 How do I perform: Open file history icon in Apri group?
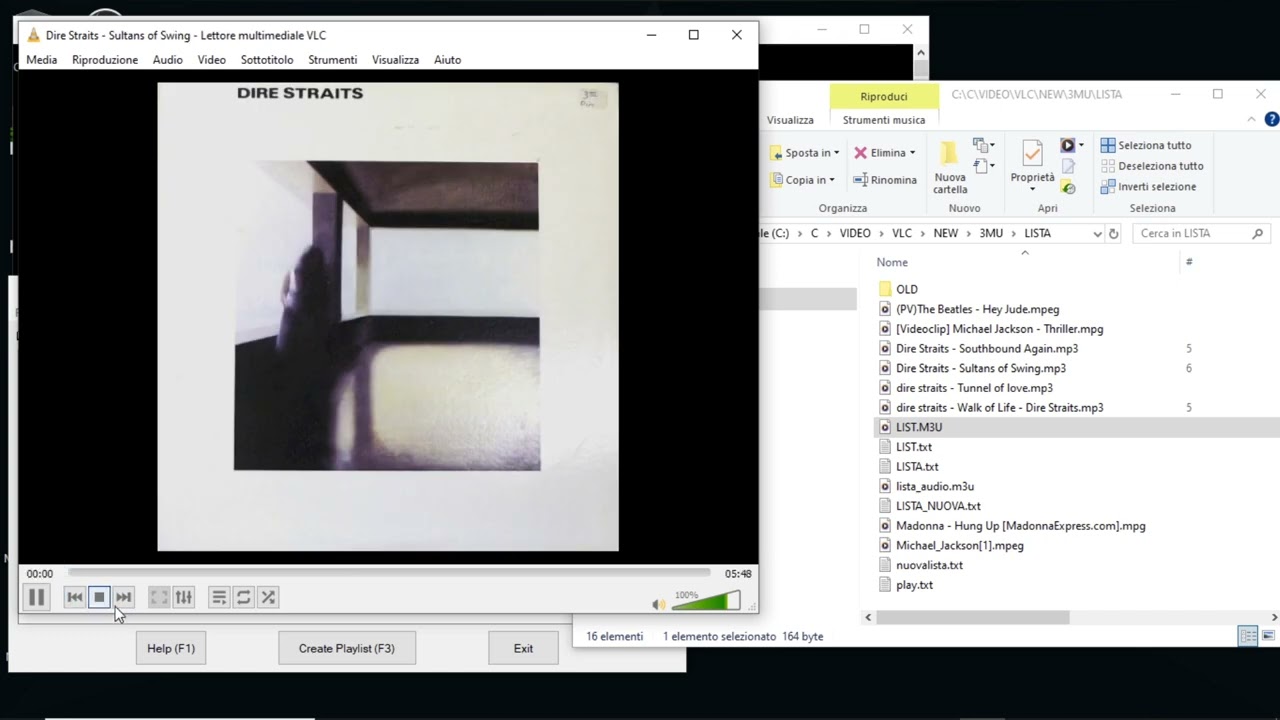pyautogui.click(x=1068, y=187)
